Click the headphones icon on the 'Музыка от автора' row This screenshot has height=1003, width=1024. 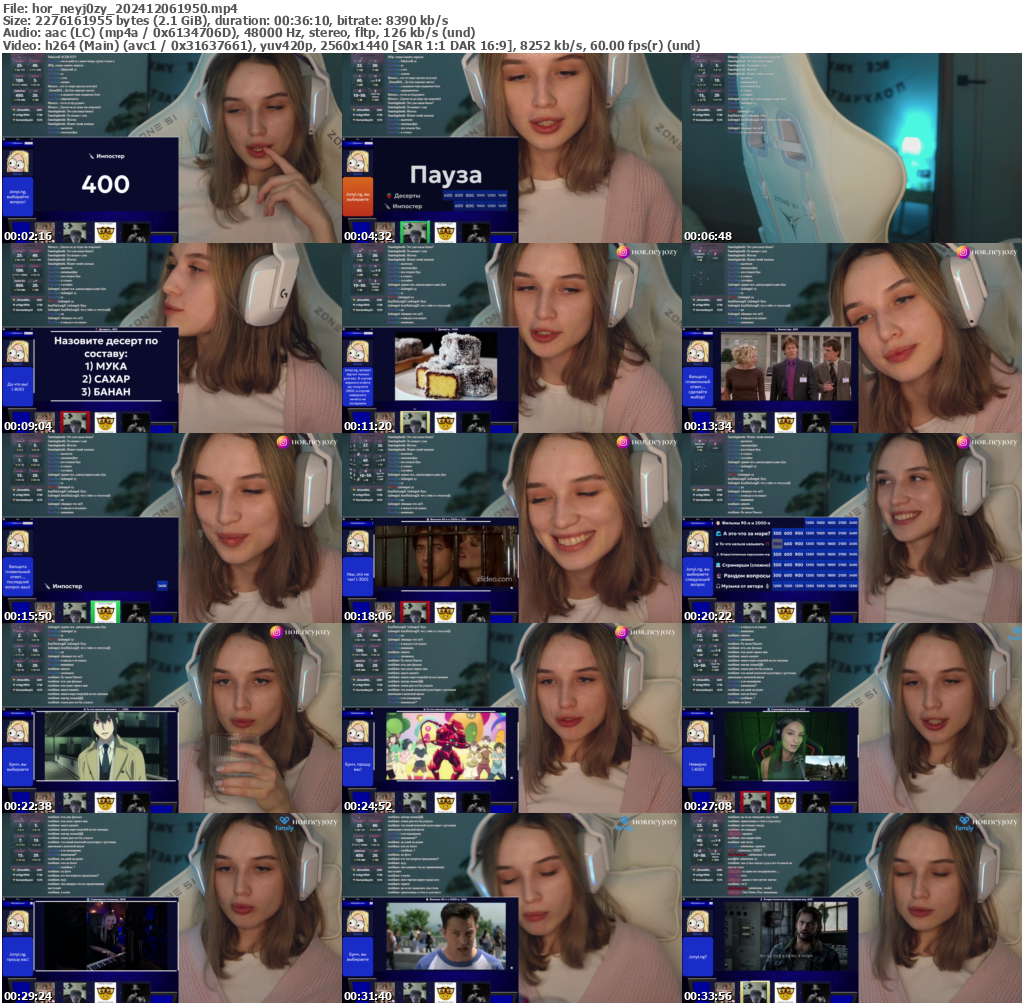tap(717, 586)
